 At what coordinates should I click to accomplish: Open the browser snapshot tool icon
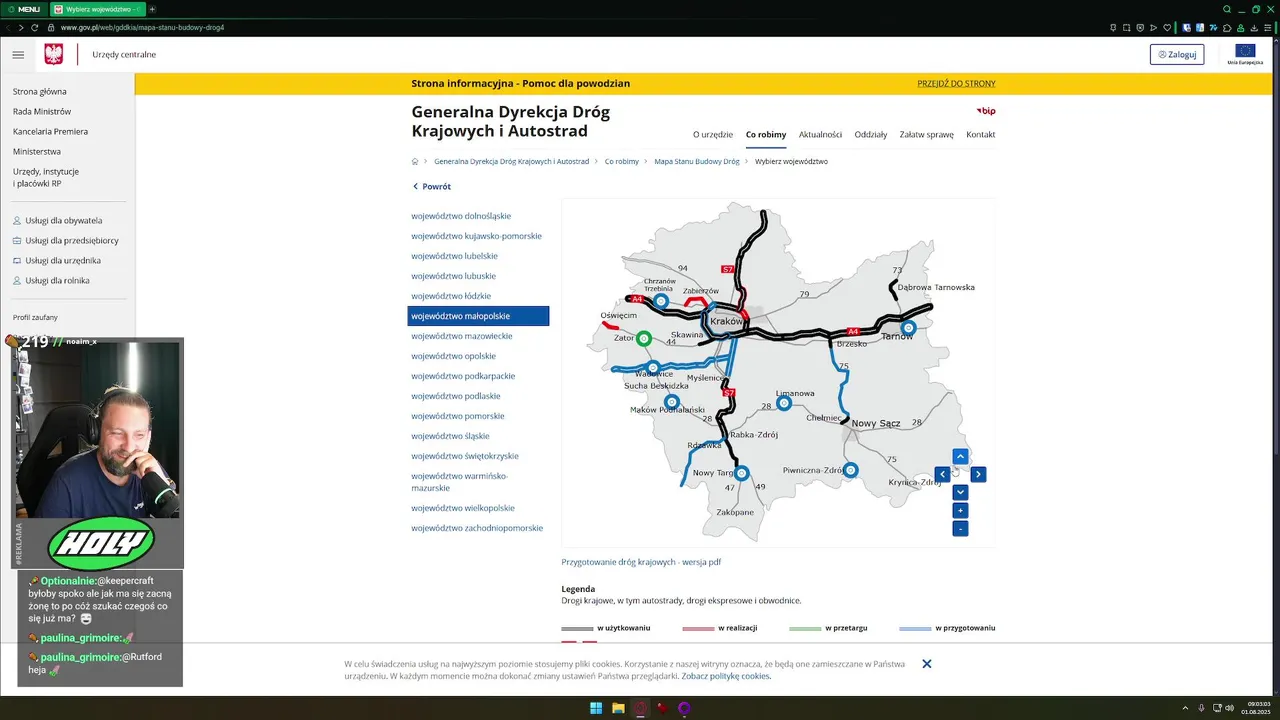[1126, 27]
